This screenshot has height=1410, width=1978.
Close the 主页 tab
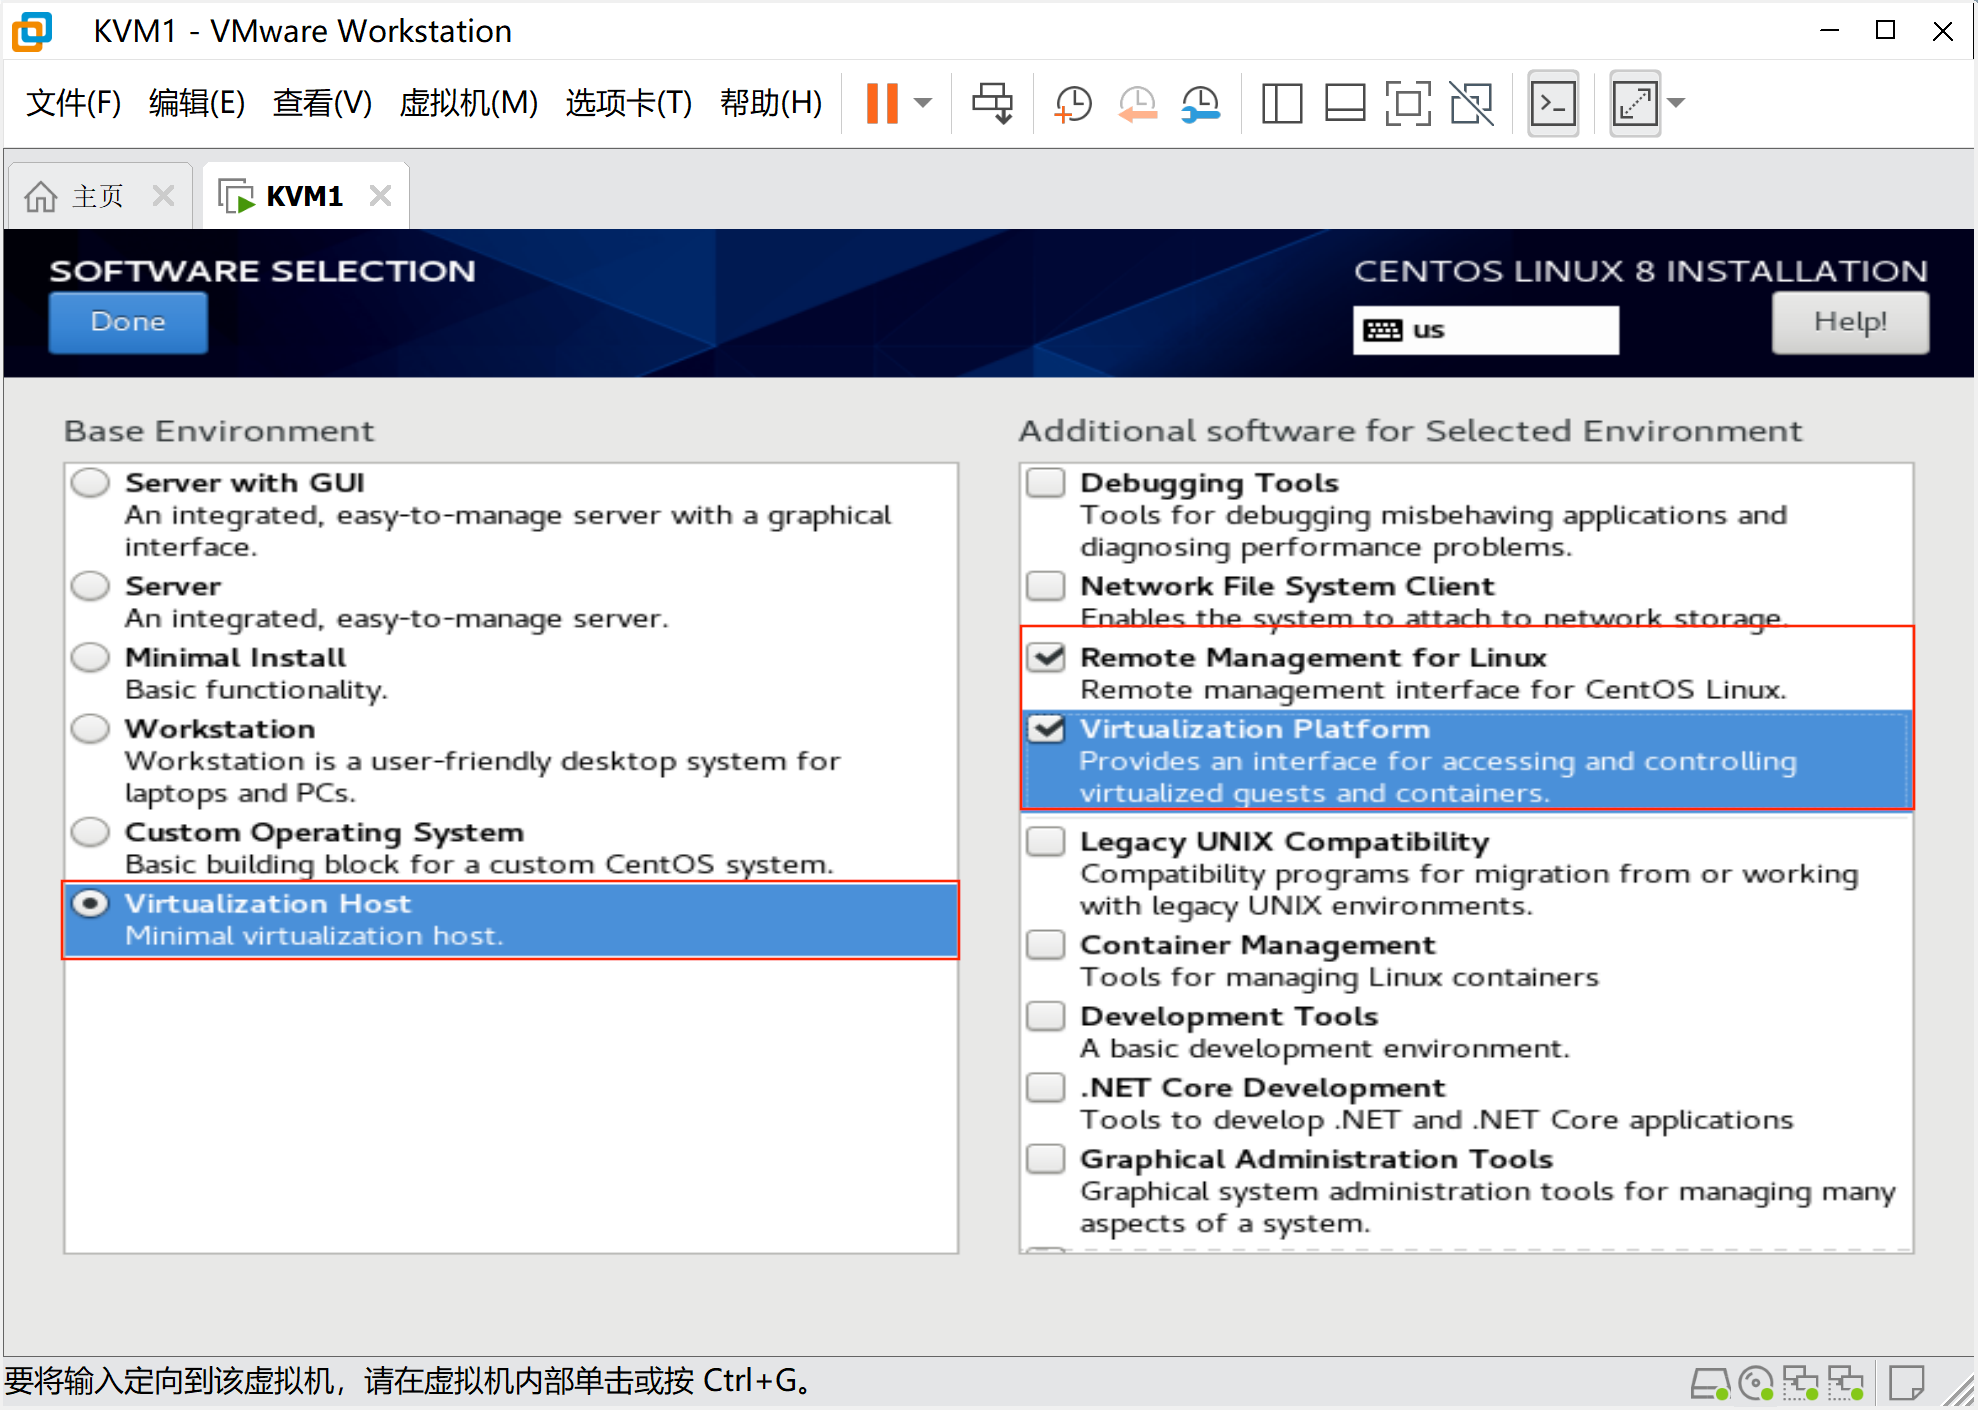(163, 196)
